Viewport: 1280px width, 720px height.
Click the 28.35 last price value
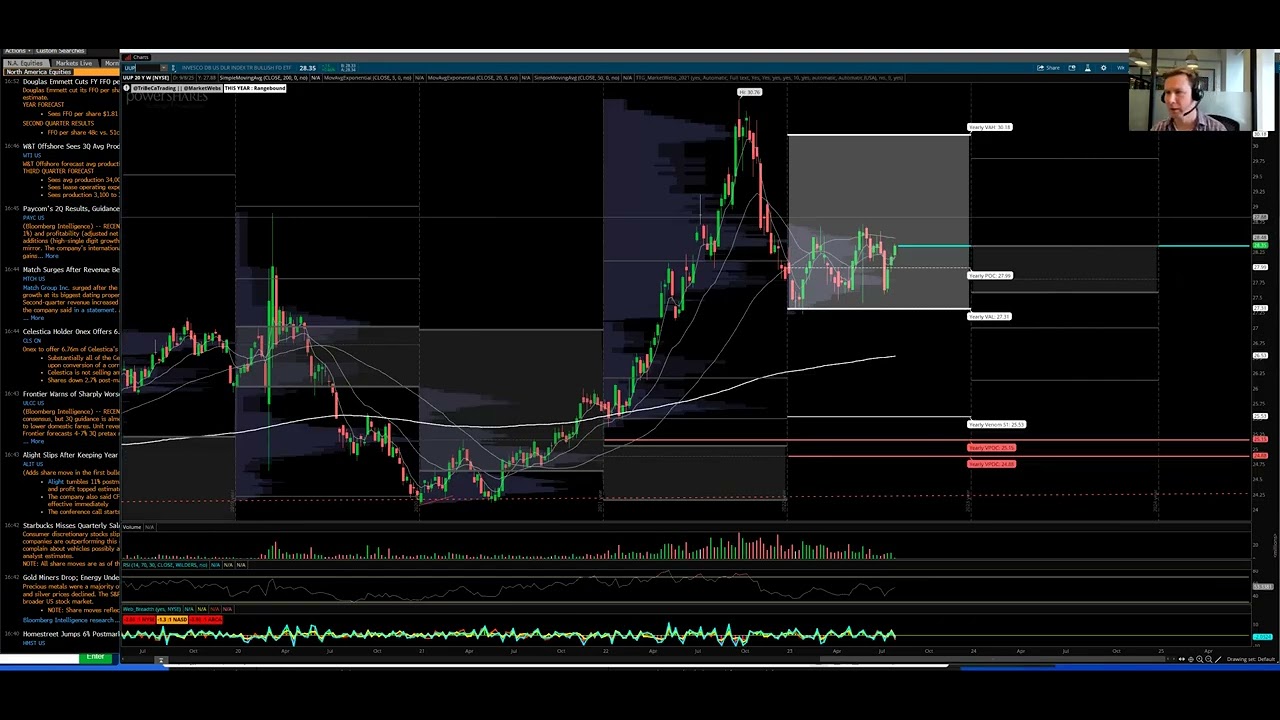click(307, 68)
